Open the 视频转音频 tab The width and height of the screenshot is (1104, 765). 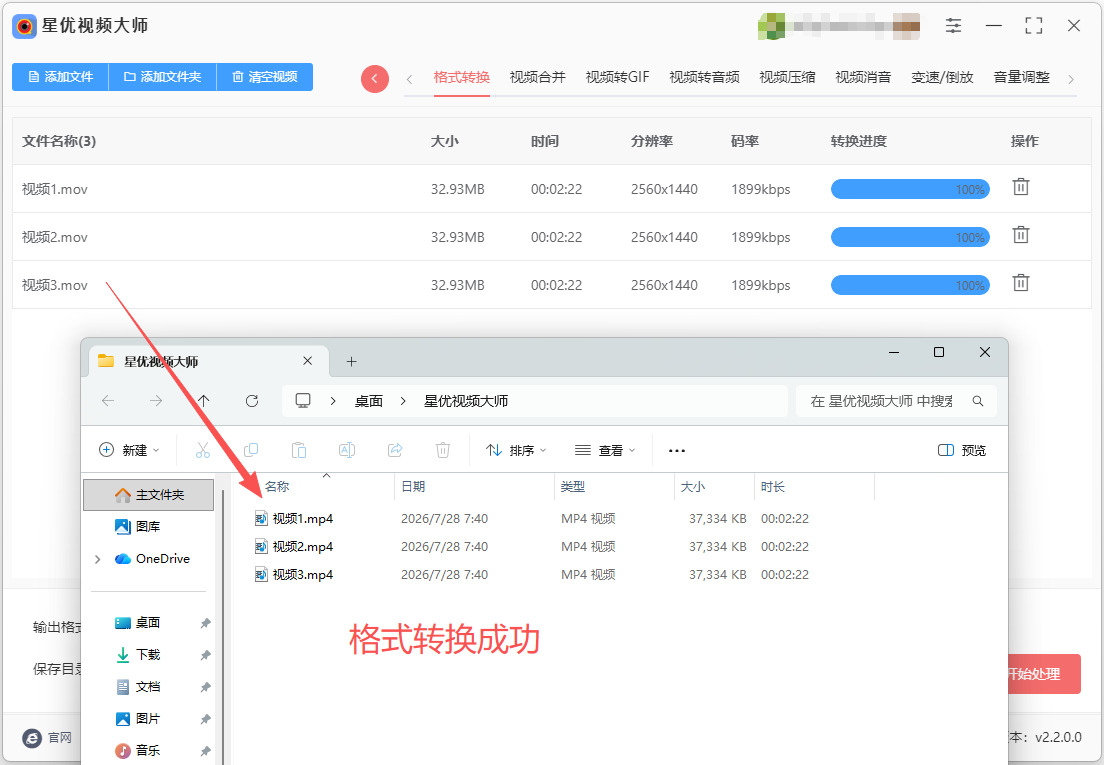[704, 77]
